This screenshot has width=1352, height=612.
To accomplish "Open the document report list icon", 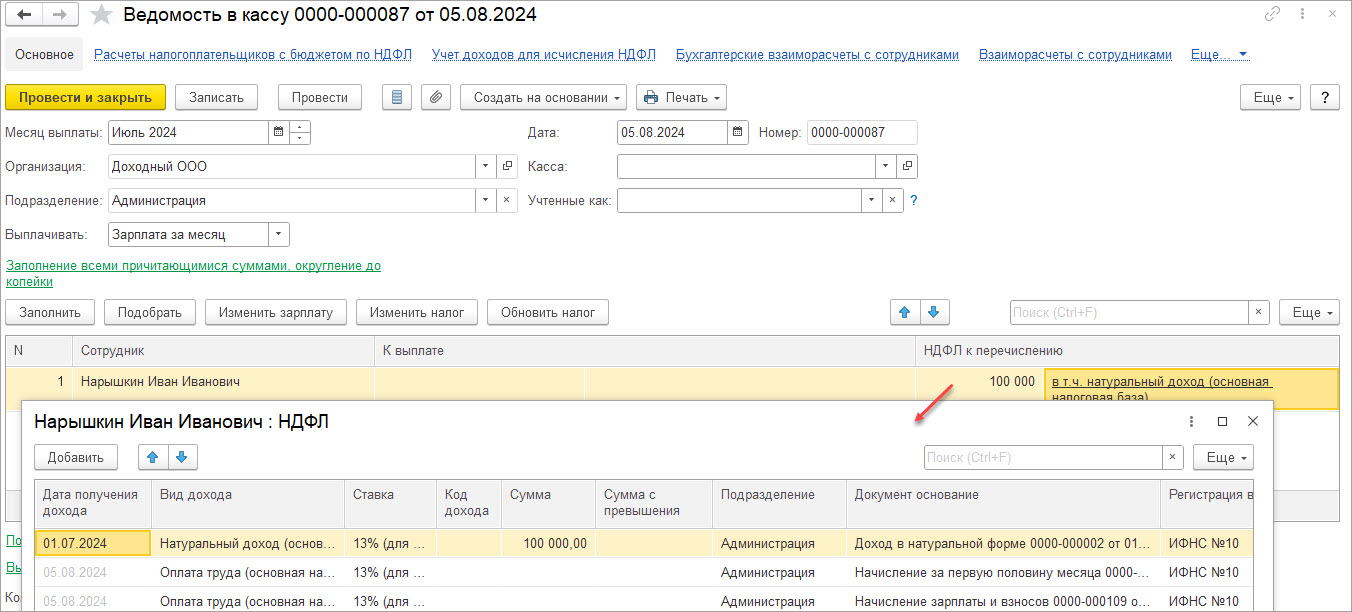I will click(x=397, y=97).
